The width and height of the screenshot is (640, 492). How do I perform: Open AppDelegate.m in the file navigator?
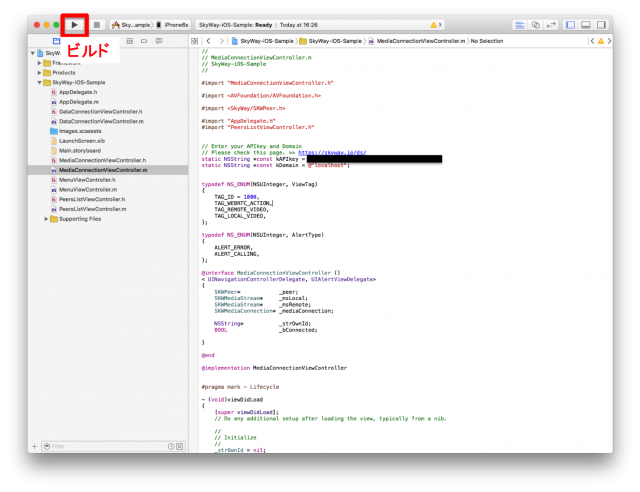click(x=78, y=102)
